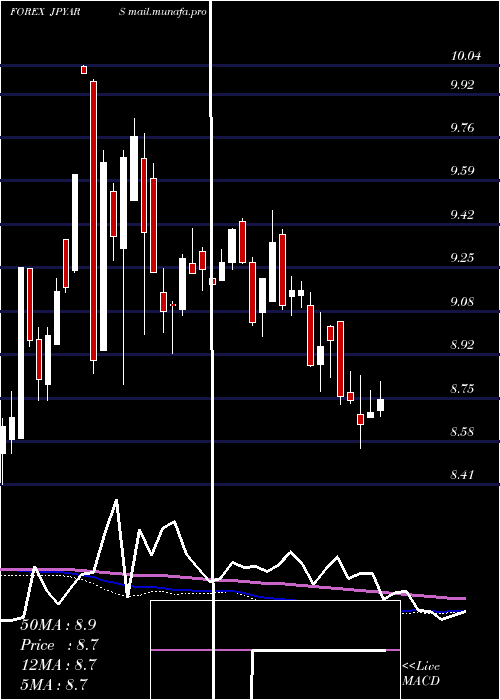Click the 50MA : 8.9 readout
The image size is (500, 700).
(58, 625)
